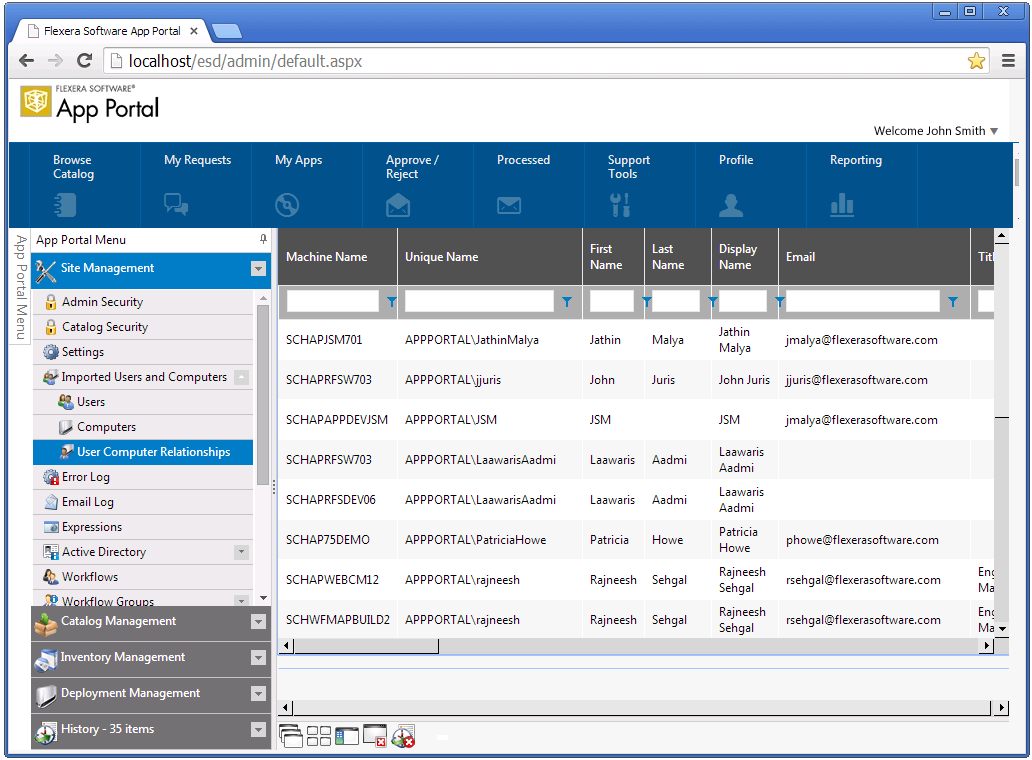Click the cascade windows icon

pos(290,736)
